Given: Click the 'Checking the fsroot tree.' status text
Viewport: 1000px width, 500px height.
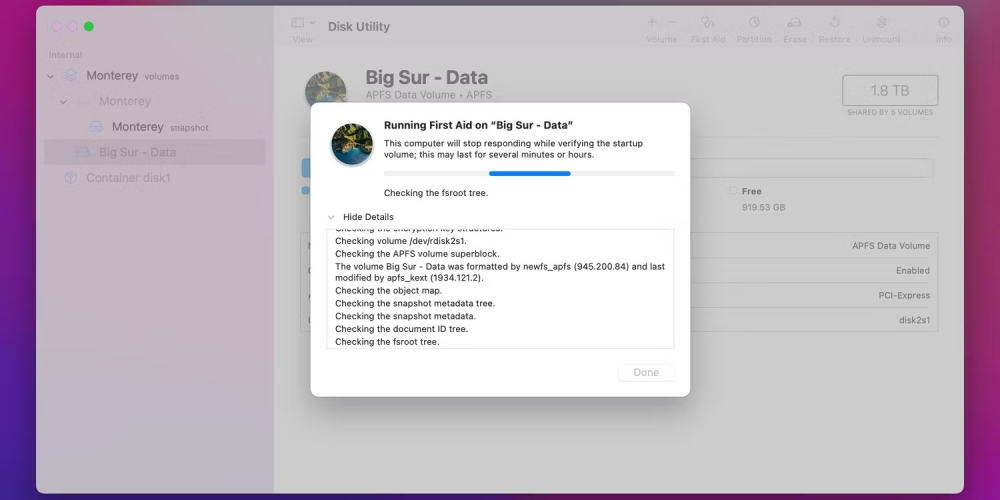Looking at the screenshot, I should (436, 193).
